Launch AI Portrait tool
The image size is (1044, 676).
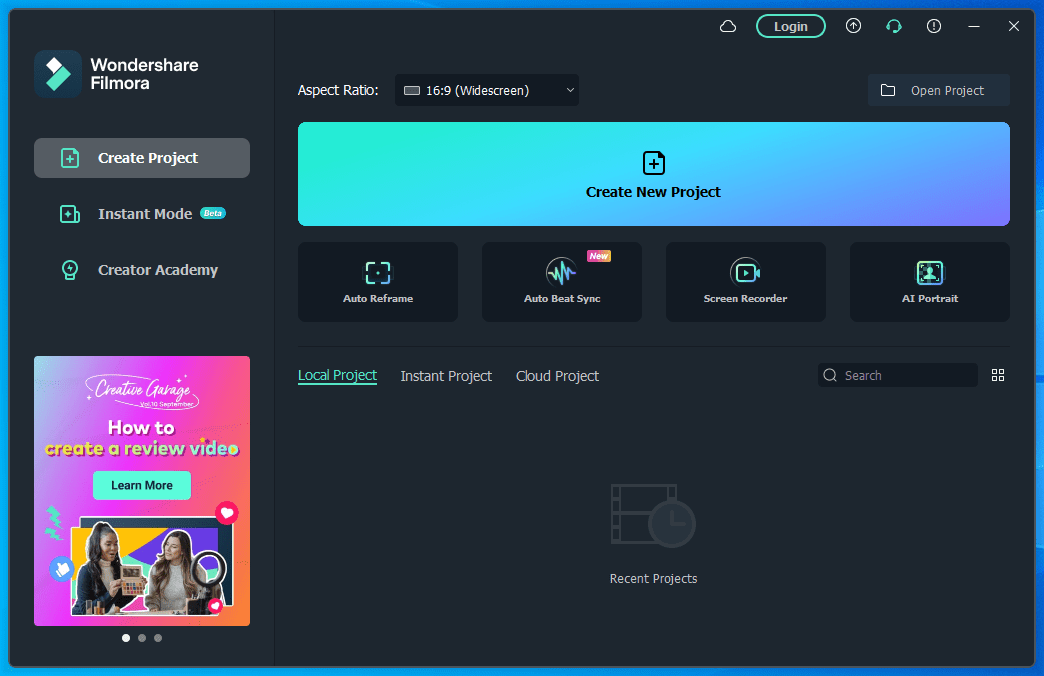point(929,282)
